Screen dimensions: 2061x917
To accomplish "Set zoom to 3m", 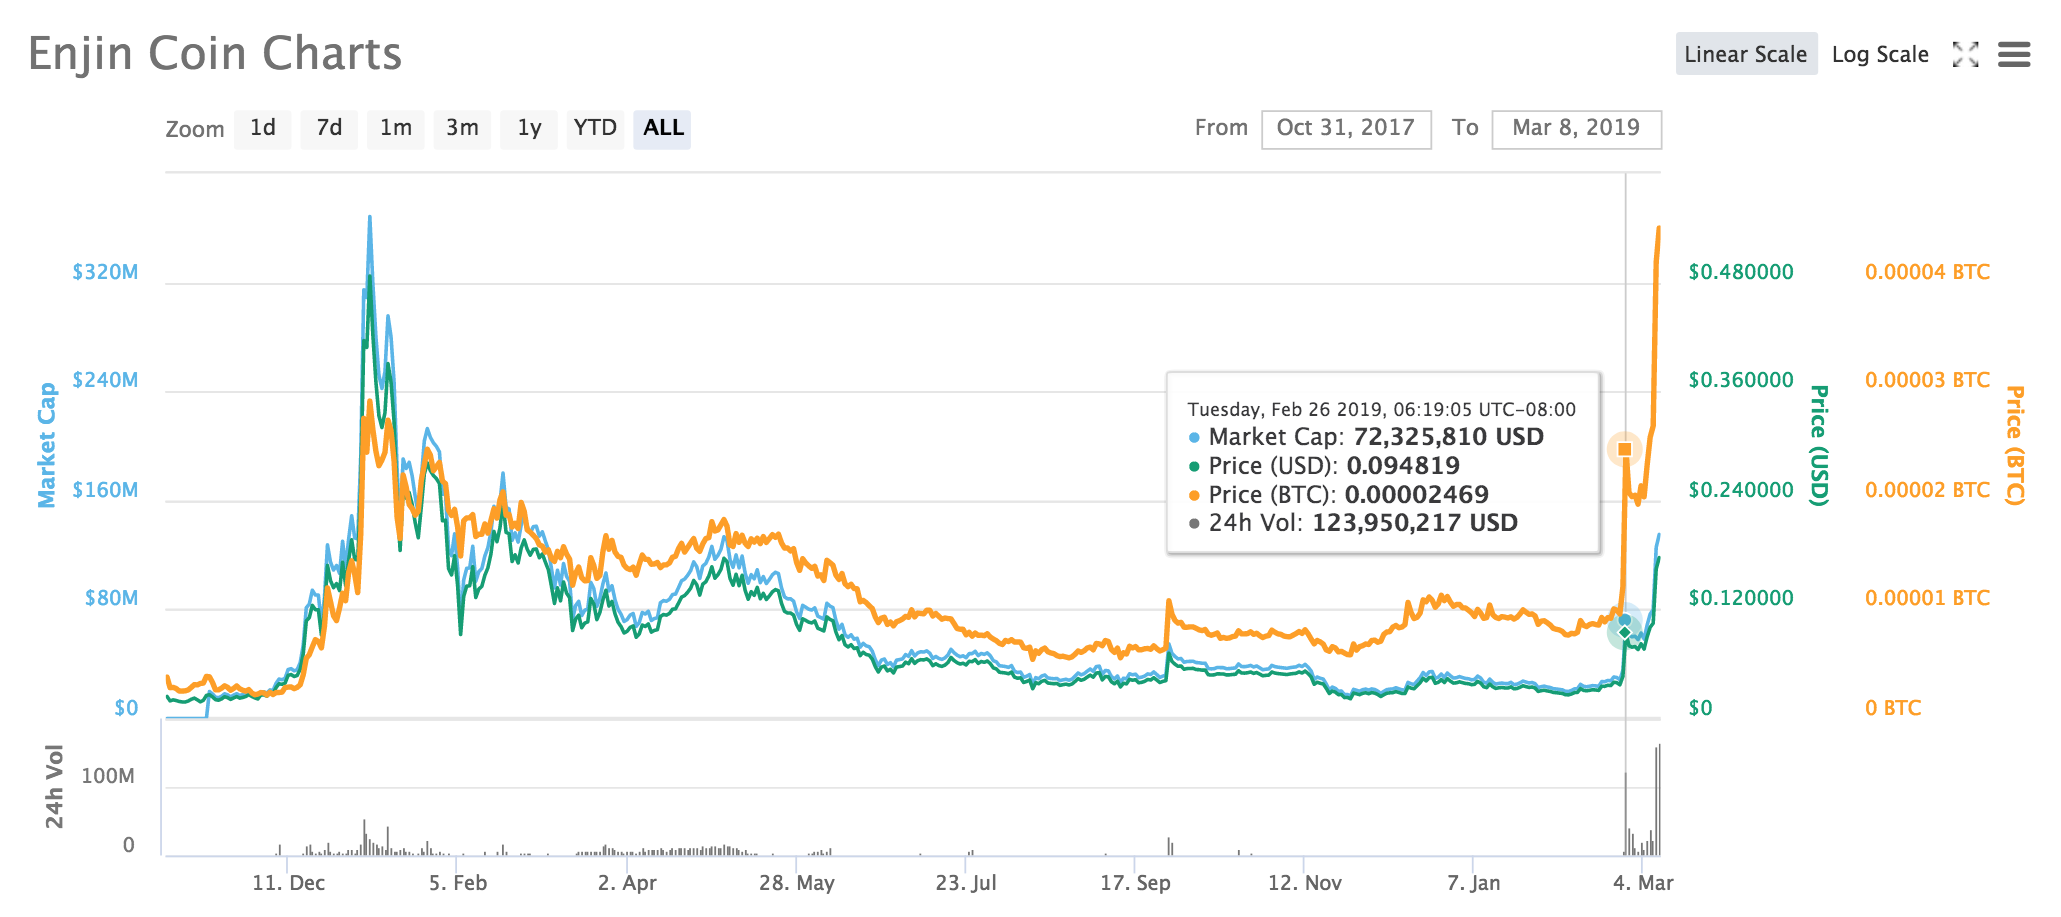I will [462, 128].
